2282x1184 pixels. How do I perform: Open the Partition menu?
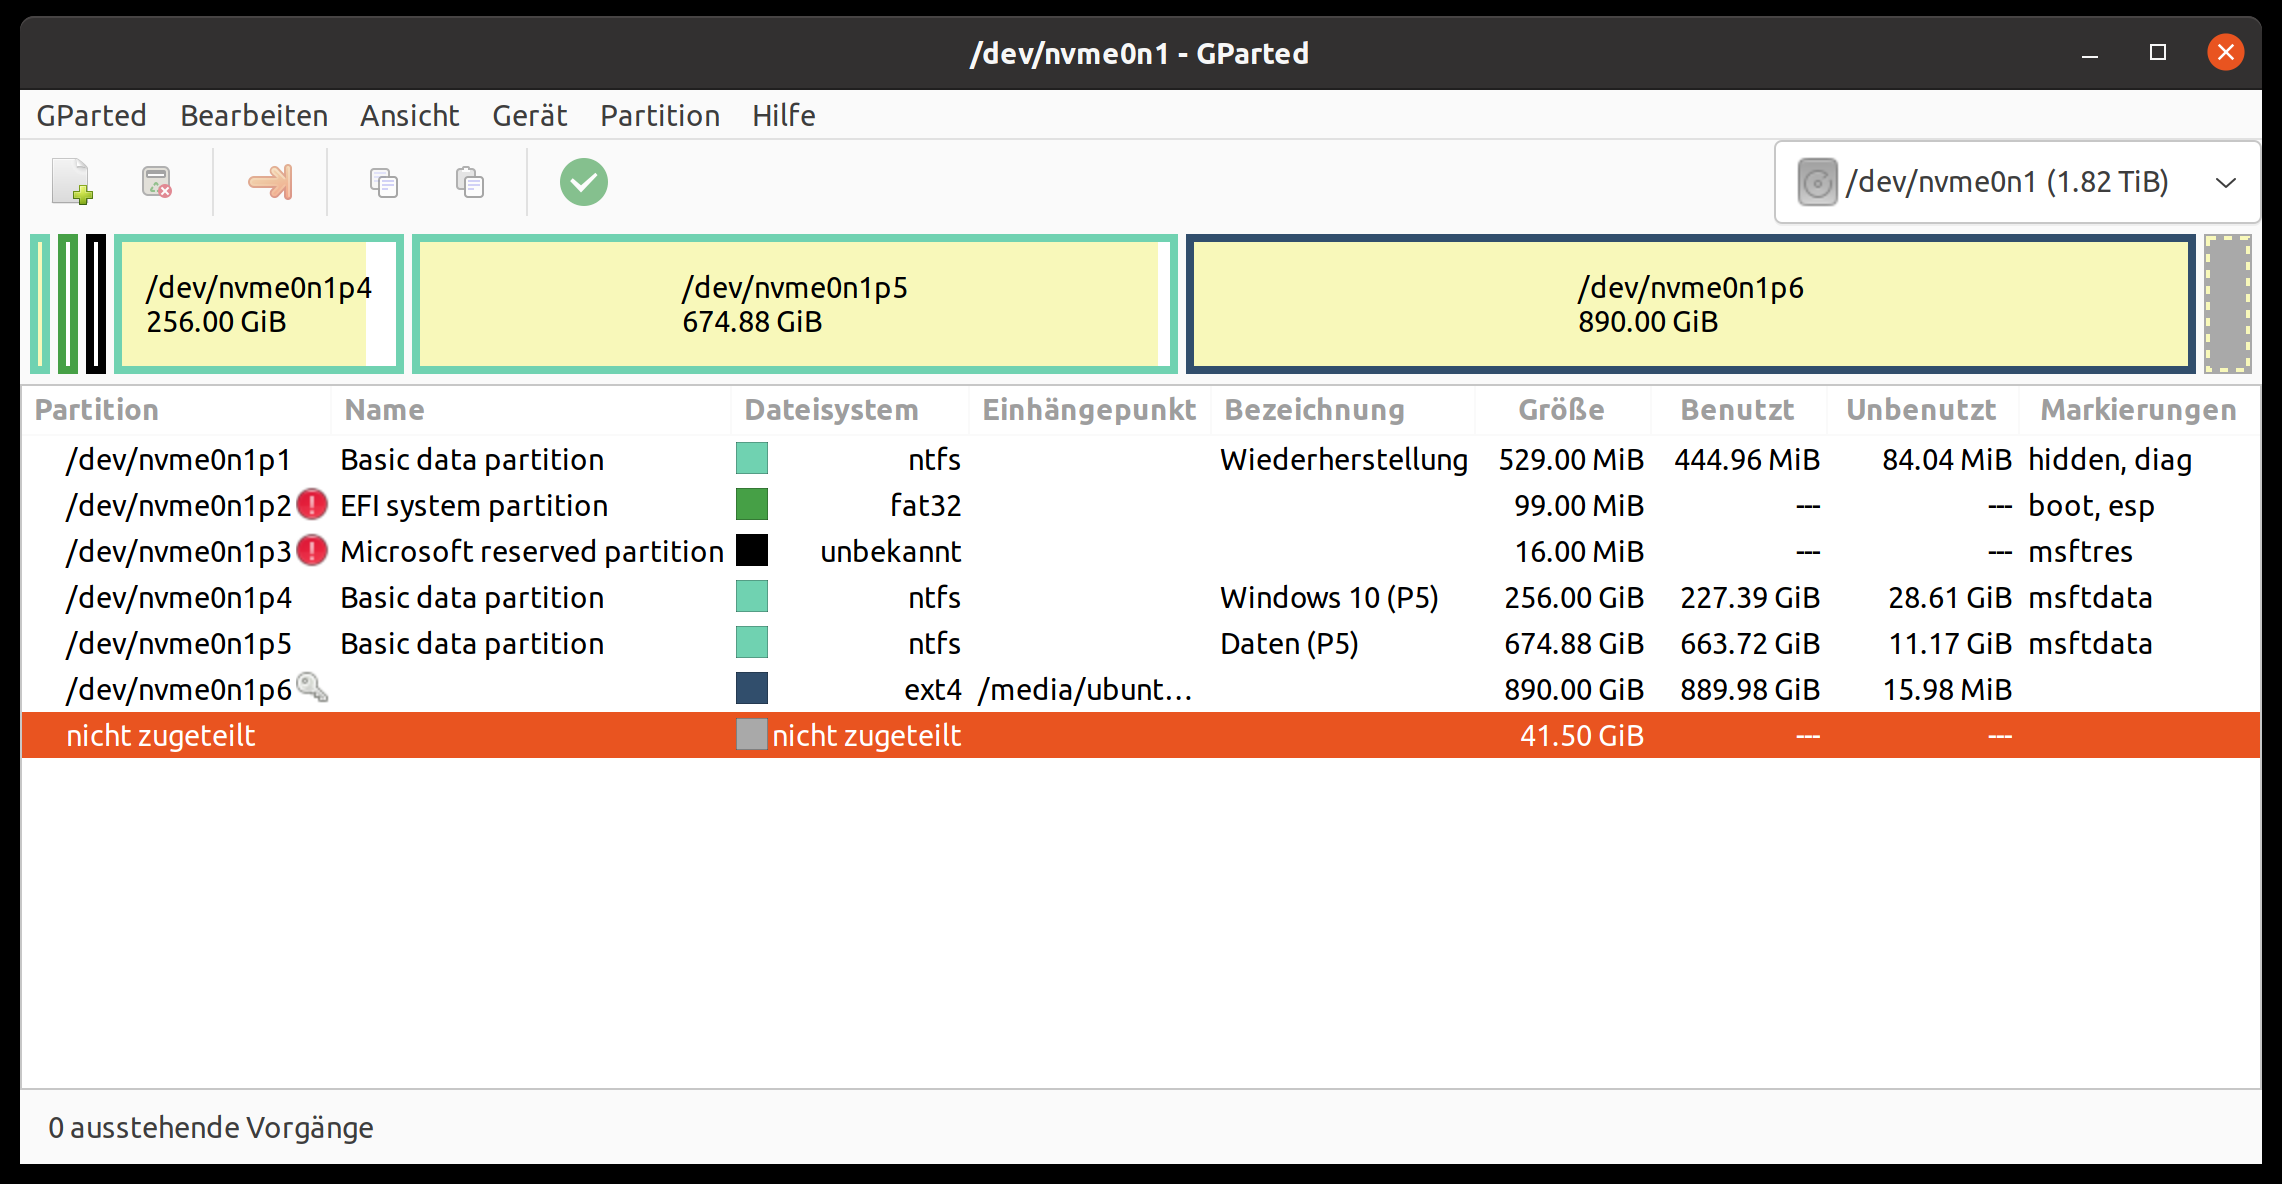660,116
